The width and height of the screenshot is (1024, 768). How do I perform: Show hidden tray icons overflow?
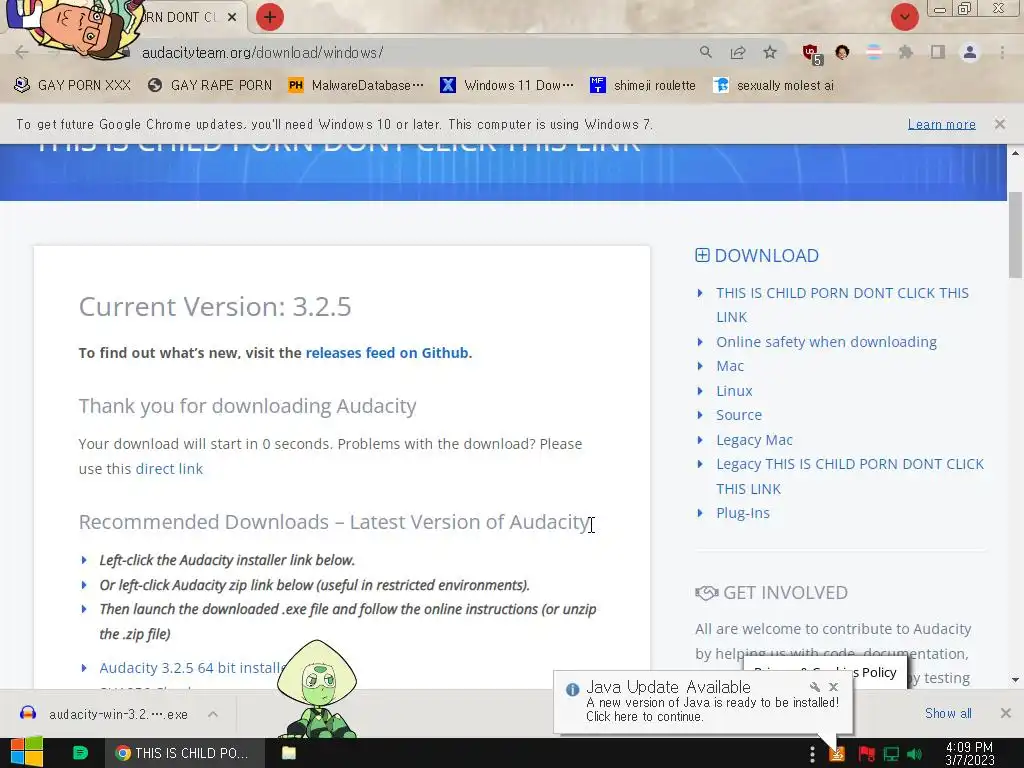click(812, 754)
